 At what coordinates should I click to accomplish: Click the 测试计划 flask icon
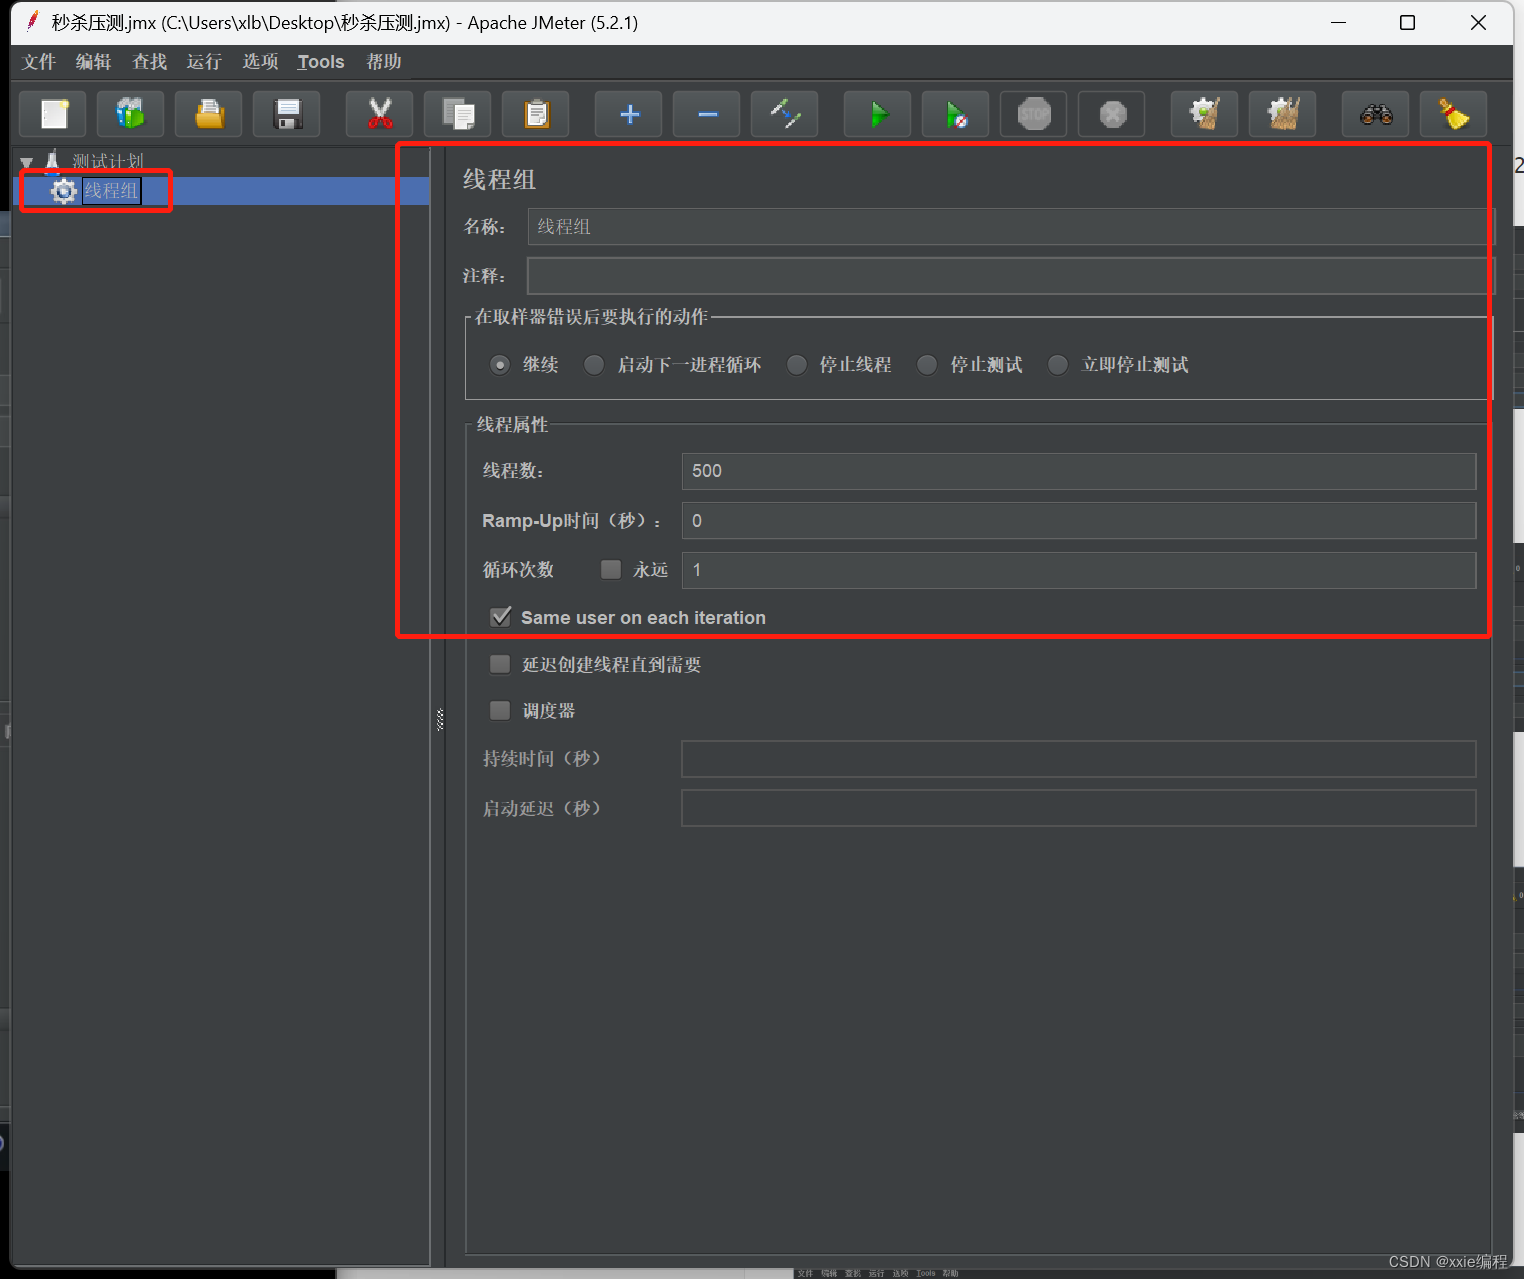coord(53,161)
